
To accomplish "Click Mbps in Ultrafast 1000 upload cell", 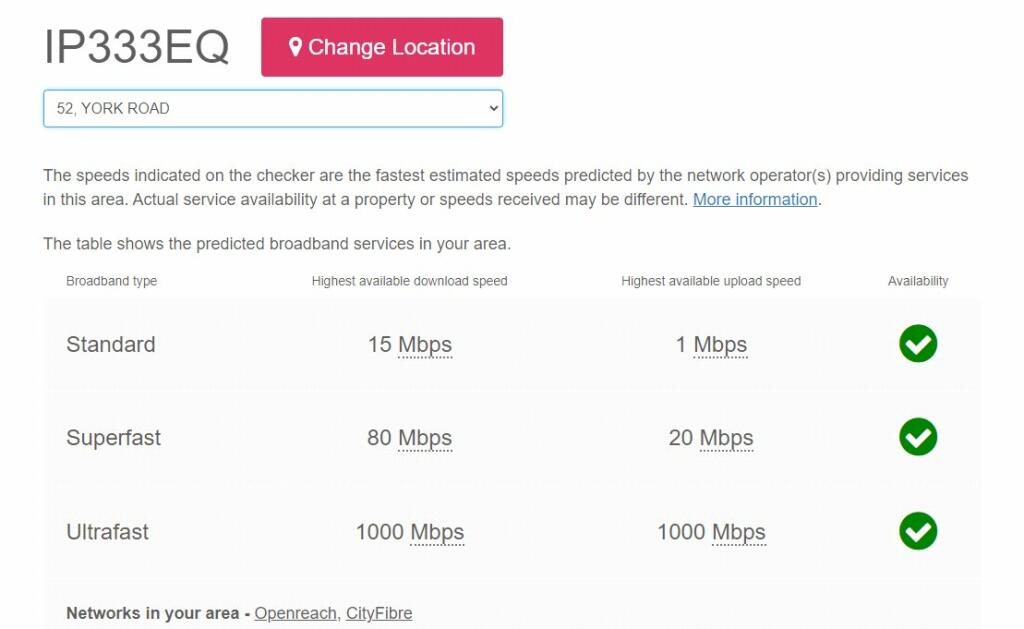I will click(738, 532).
